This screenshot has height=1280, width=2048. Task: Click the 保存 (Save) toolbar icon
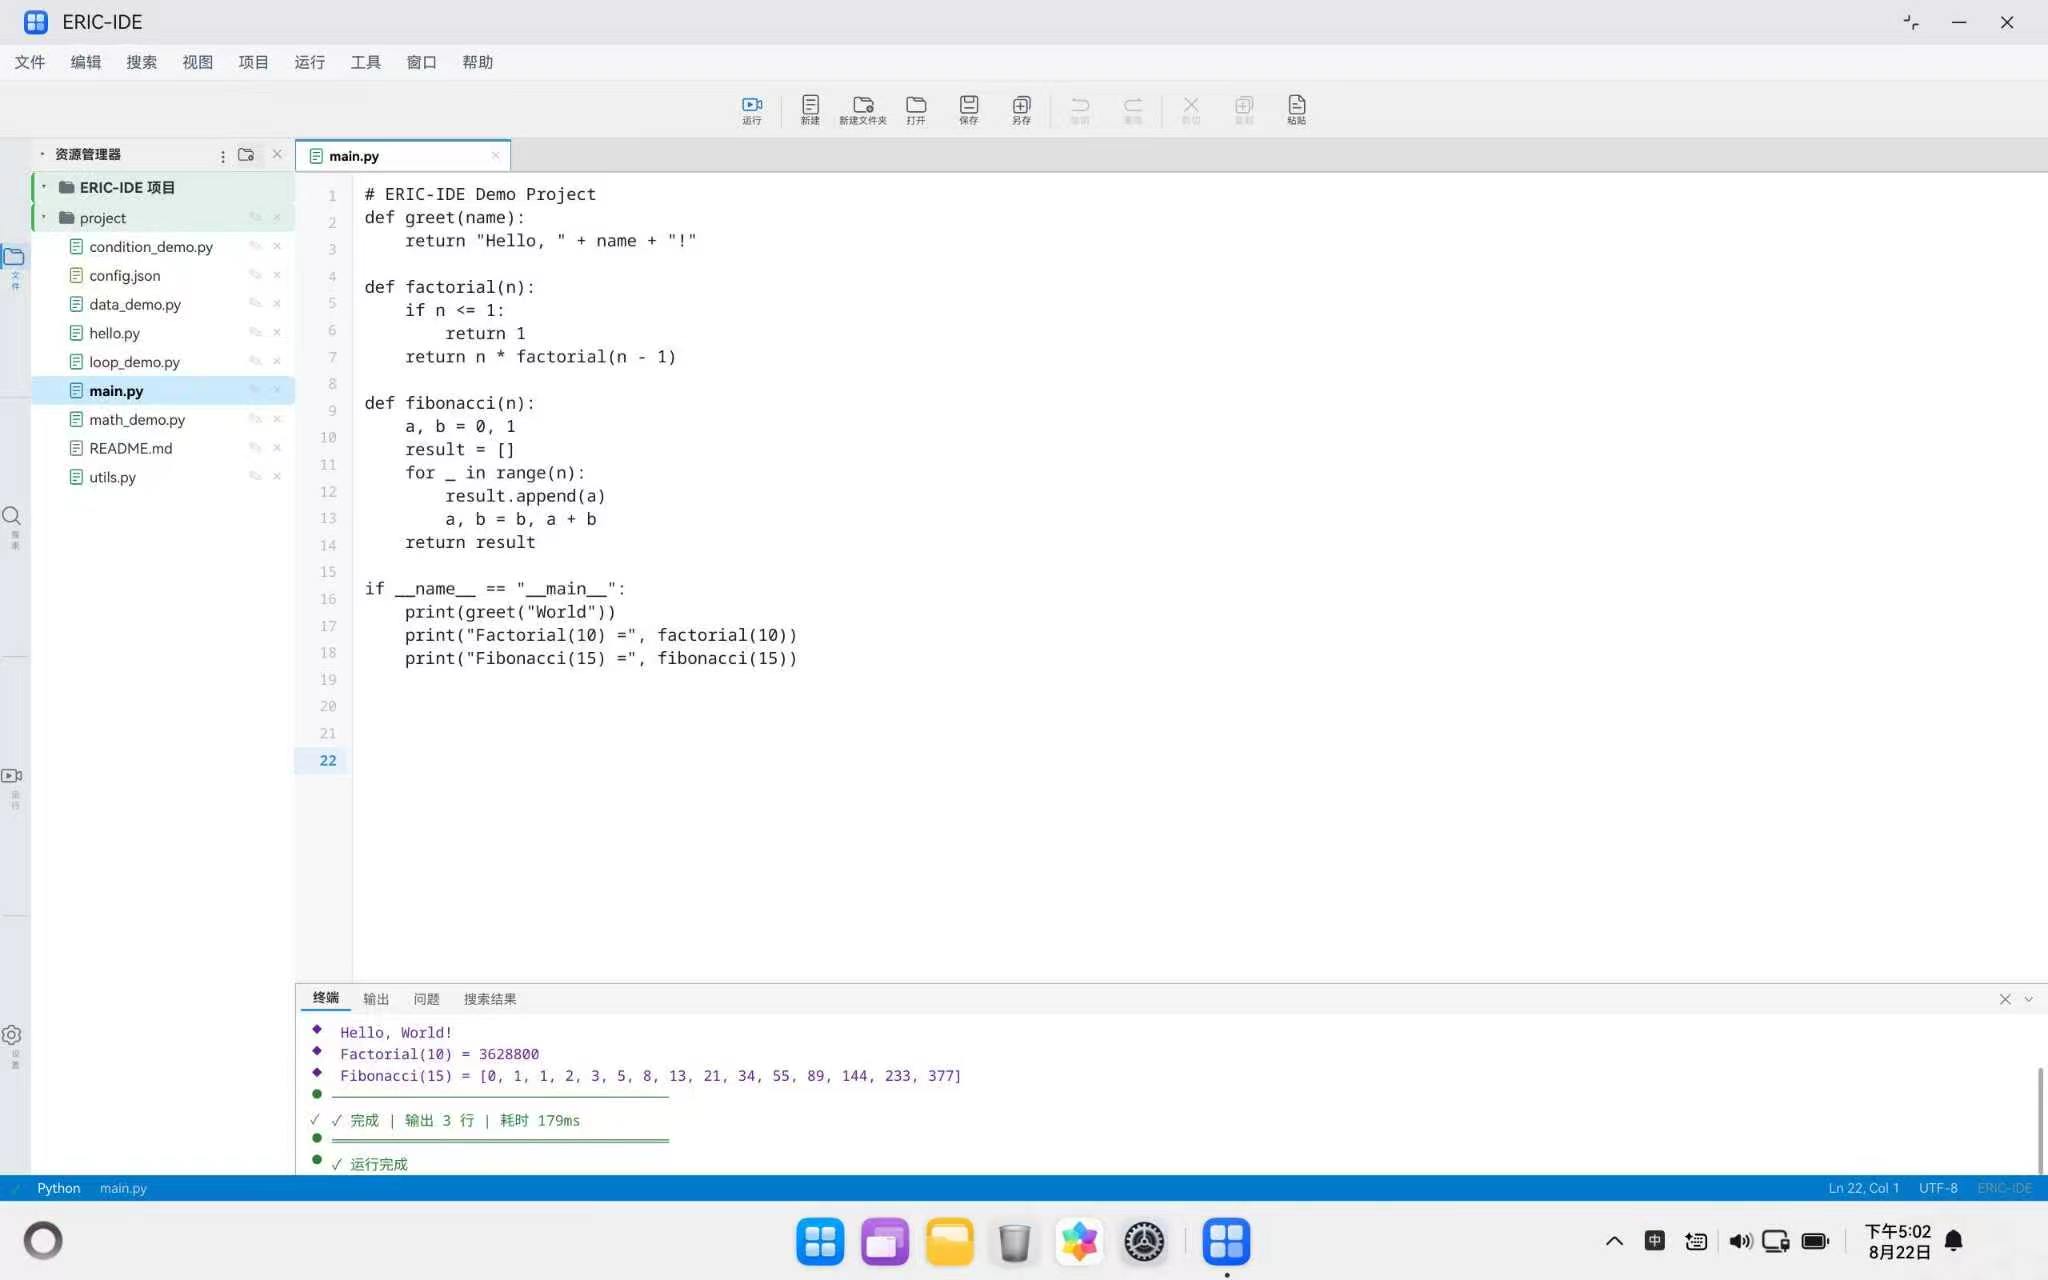969,109
